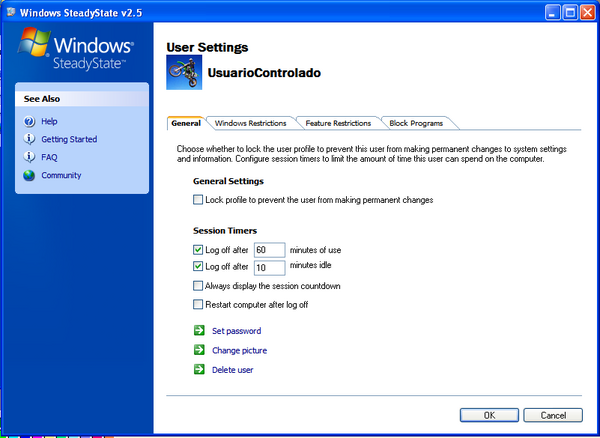The width and height of the screenshot is (600, 438).
Task: Check Restart computer after log off
Action: [x=198, y=304]
